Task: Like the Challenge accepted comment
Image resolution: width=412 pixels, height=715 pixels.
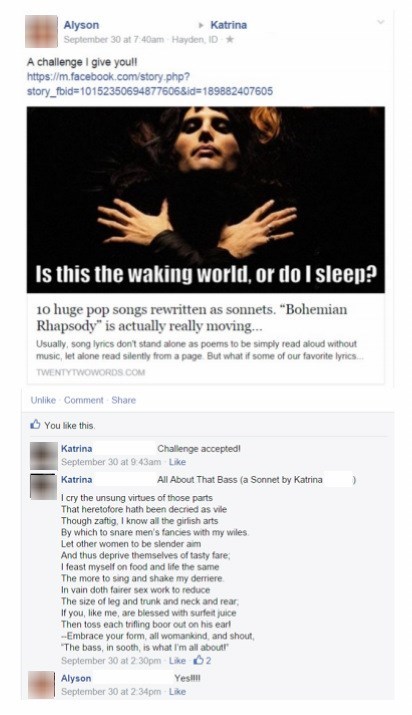Action: pyautogui.click(x=177, y=462)
